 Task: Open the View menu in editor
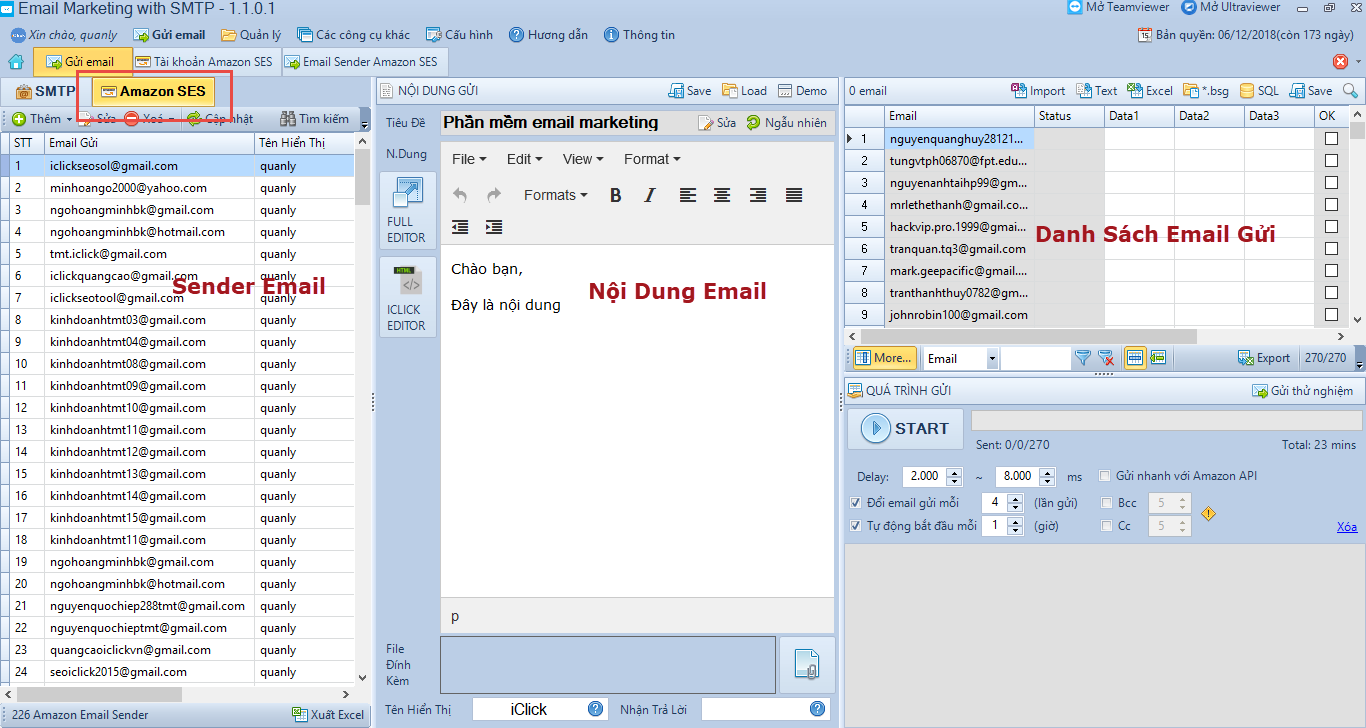pos(583,159)
